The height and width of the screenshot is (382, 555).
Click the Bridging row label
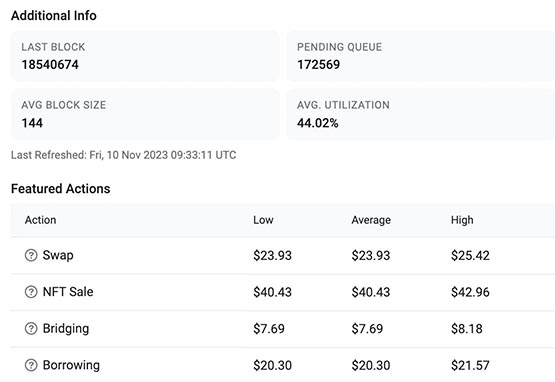tap(66, 329)
